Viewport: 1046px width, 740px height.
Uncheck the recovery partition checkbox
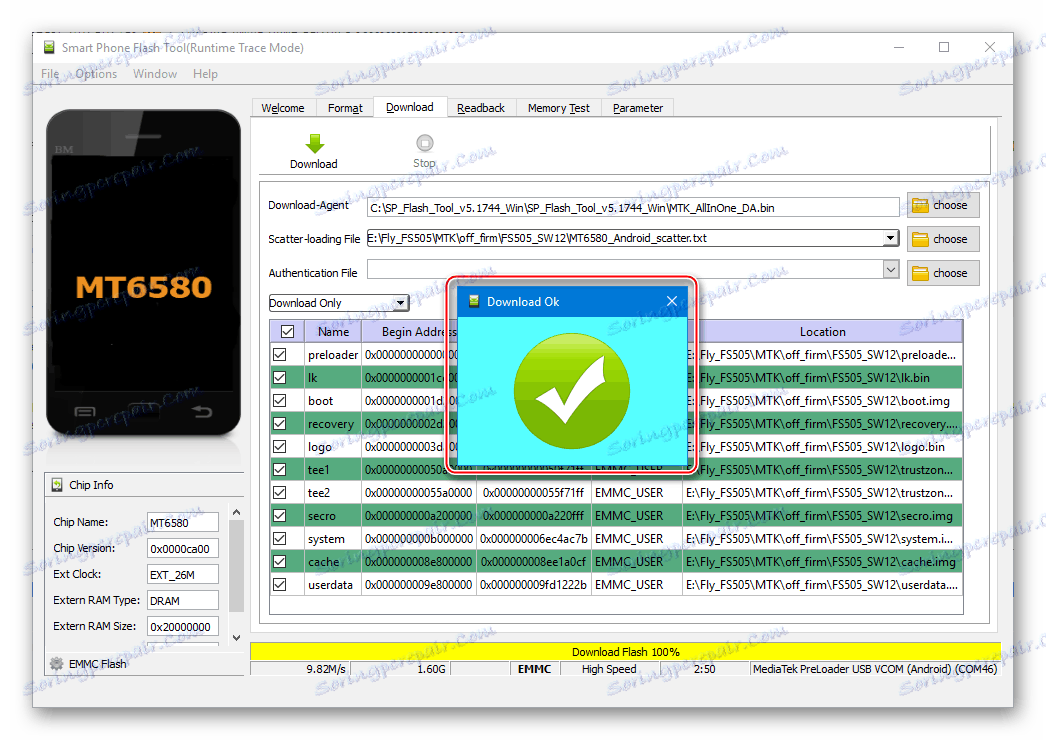[280, 424]
